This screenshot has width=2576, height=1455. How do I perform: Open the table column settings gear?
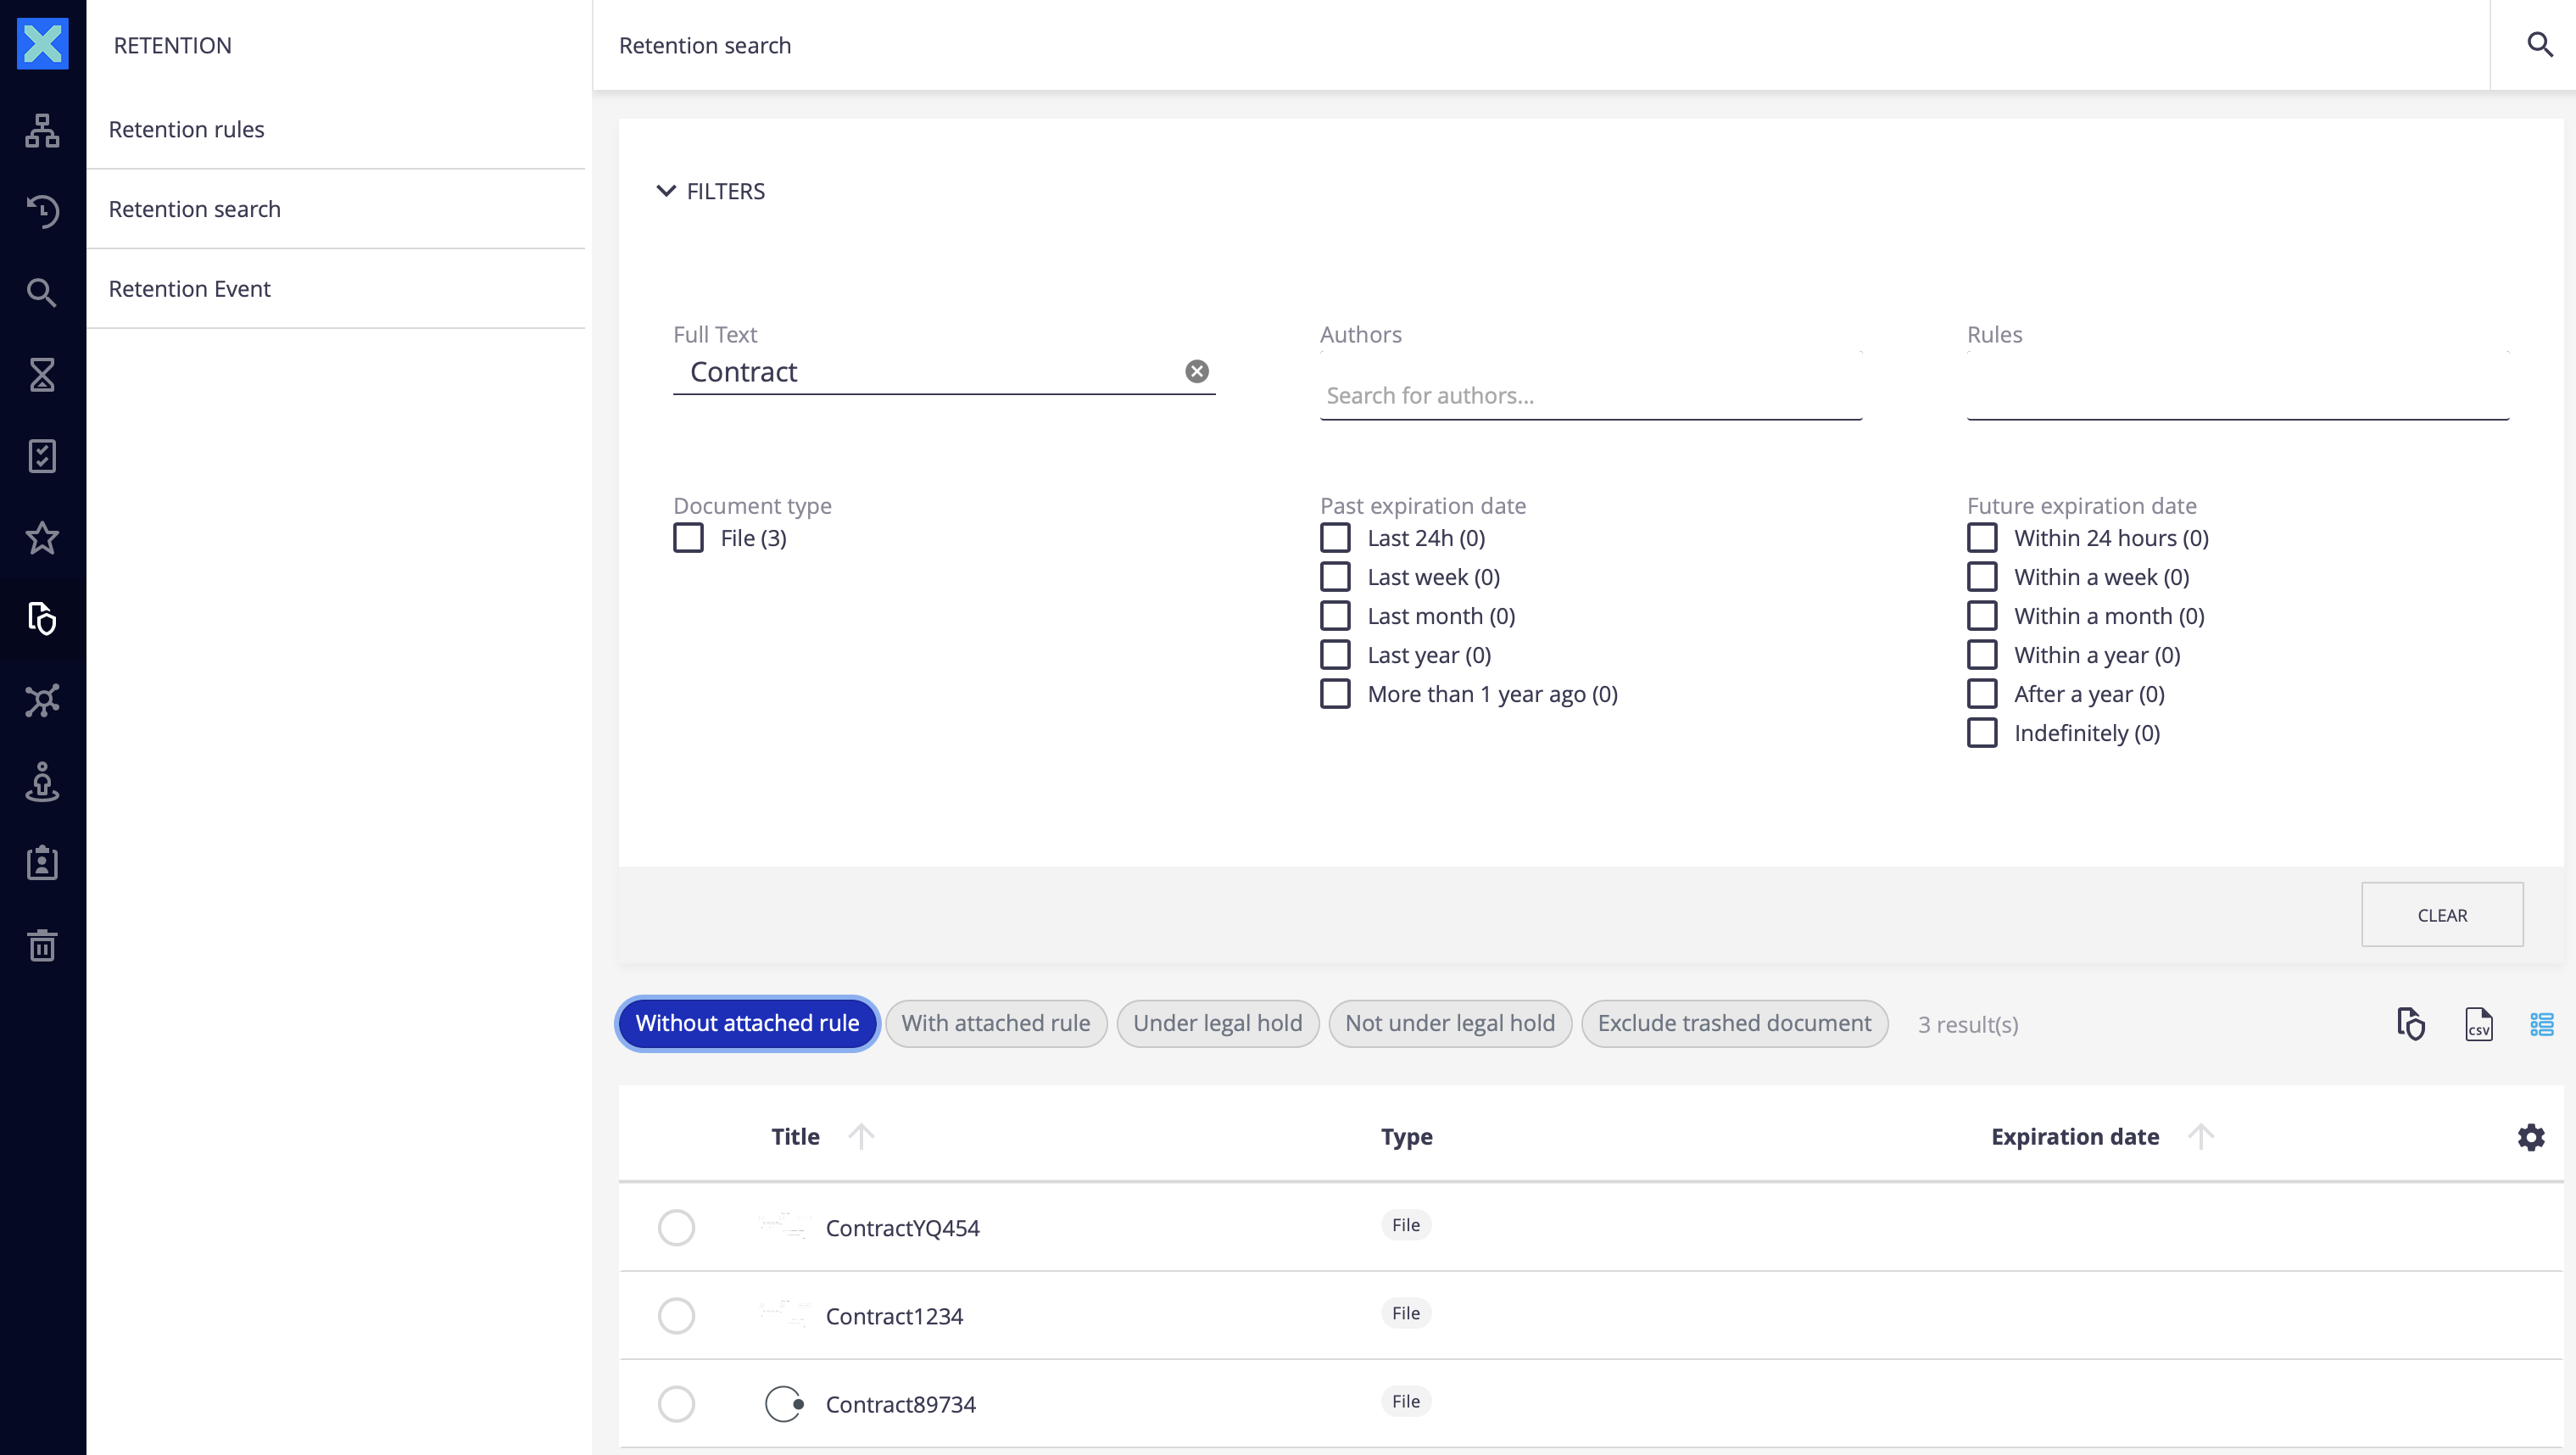click(x=2530, y=1137)
